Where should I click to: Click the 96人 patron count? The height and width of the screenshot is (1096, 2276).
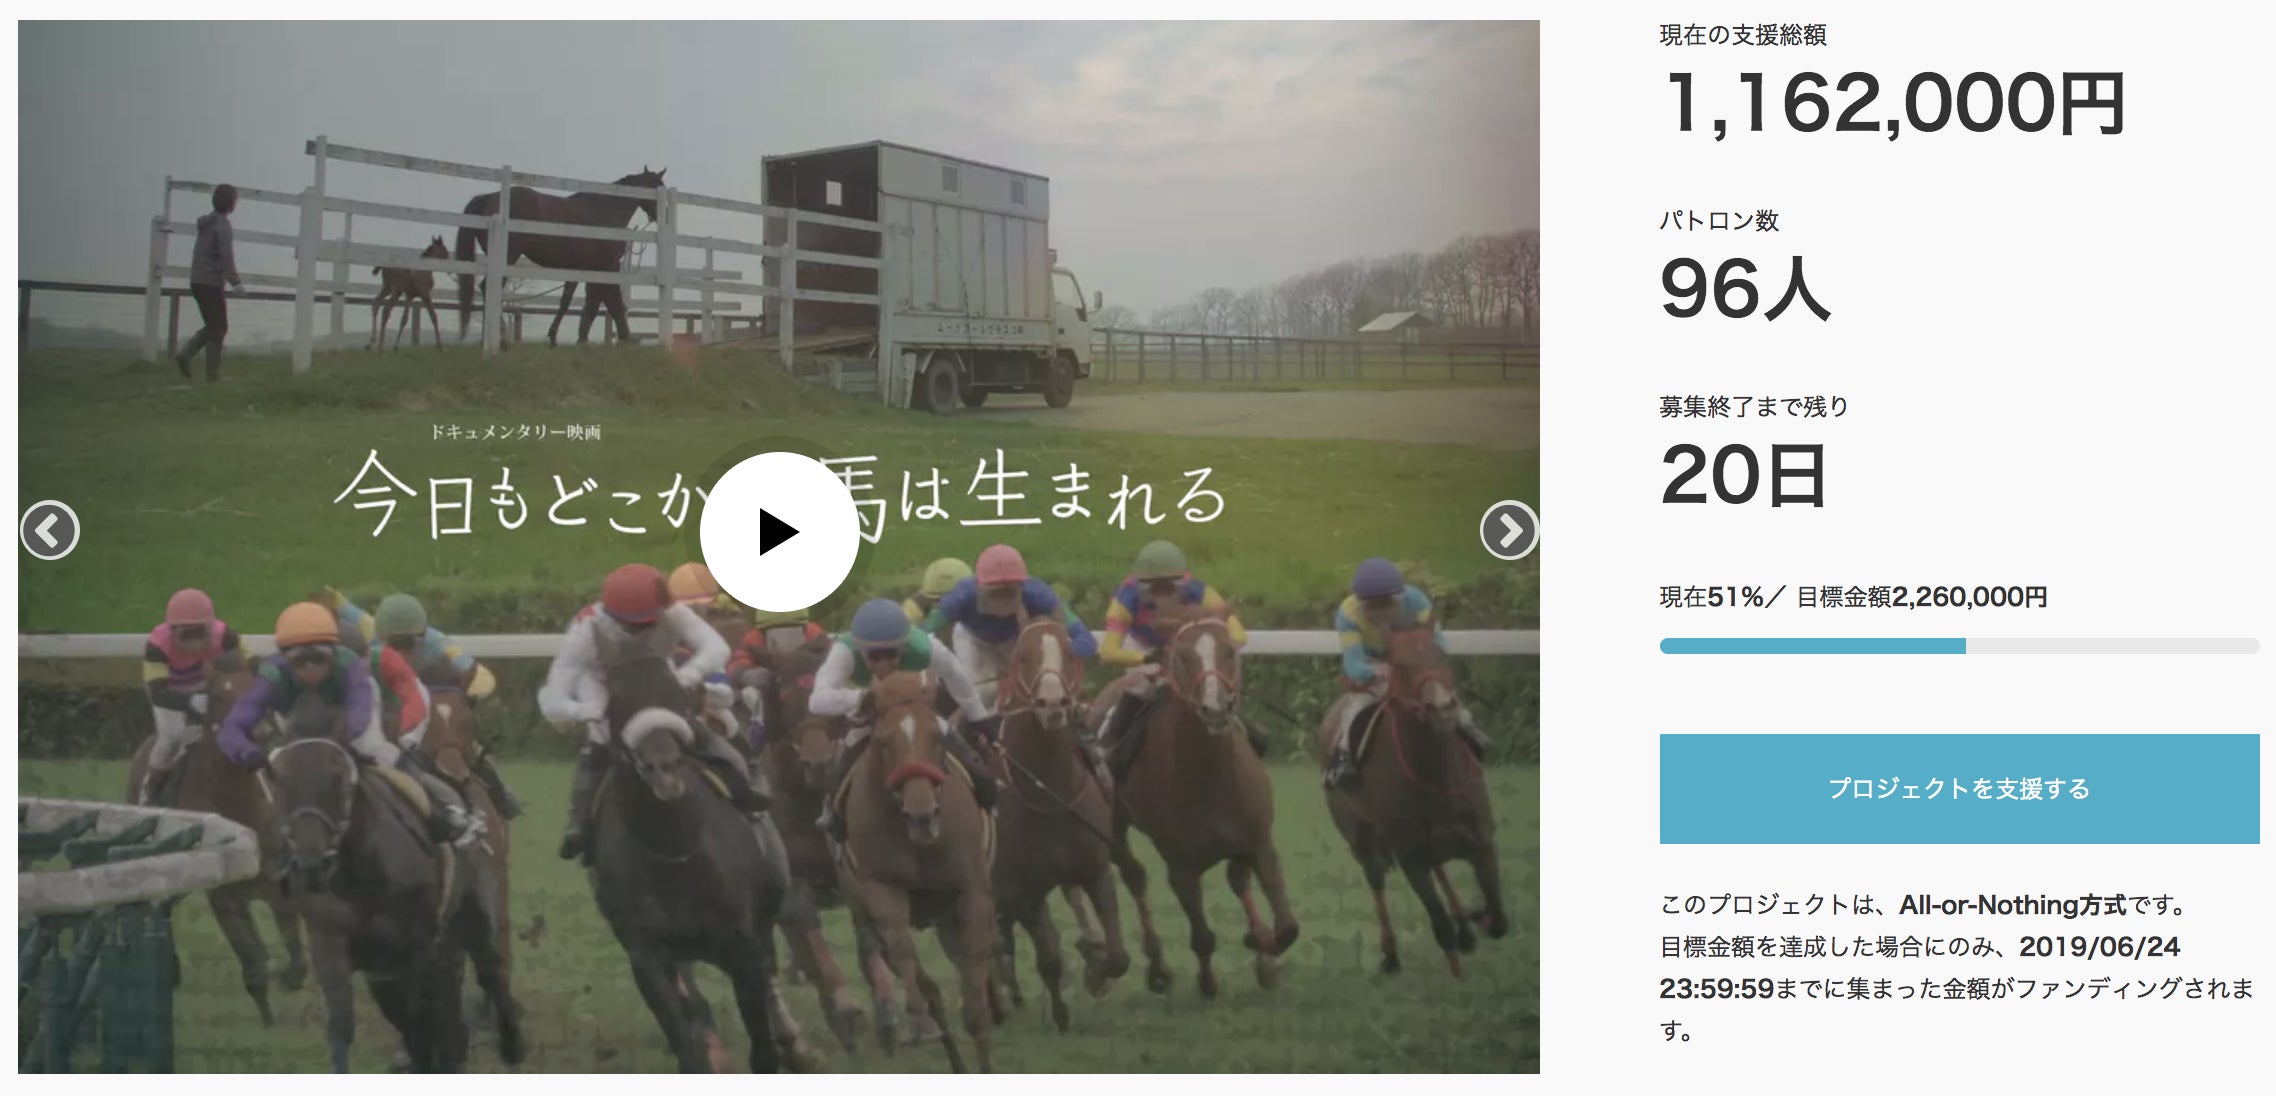[x=1745, y=288]
